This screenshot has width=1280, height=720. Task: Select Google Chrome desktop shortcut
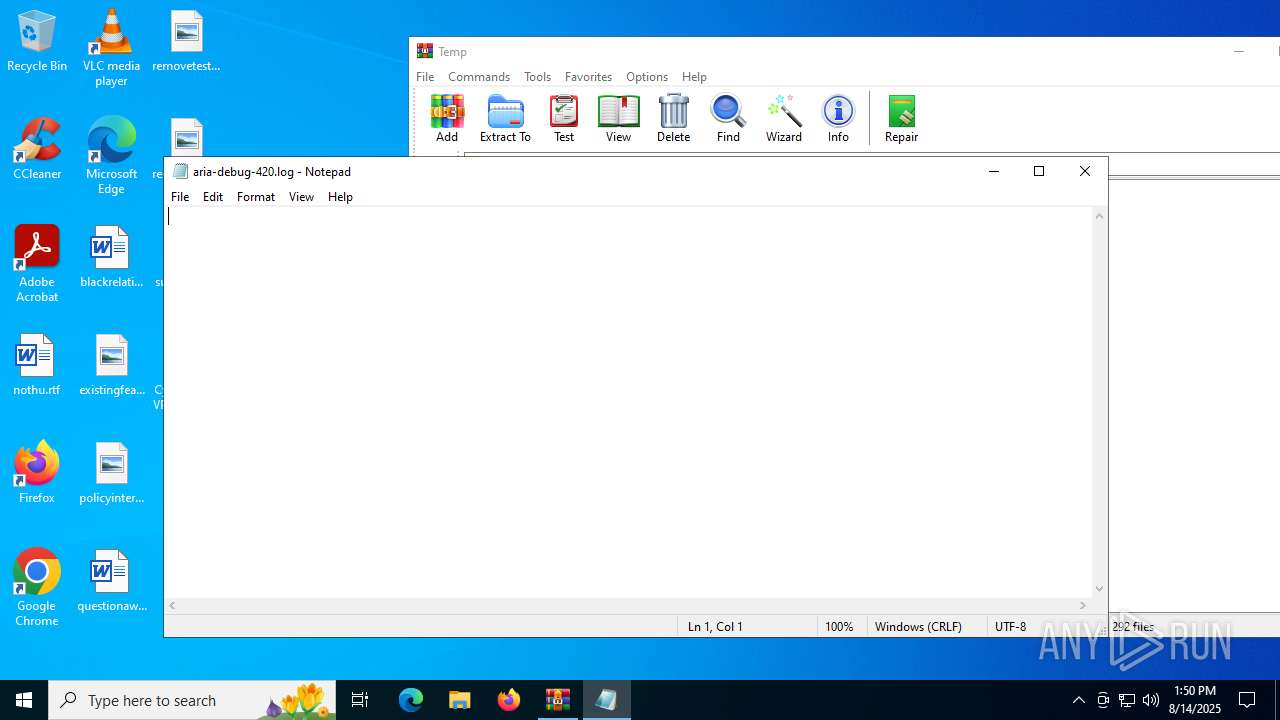coord(37,588)
